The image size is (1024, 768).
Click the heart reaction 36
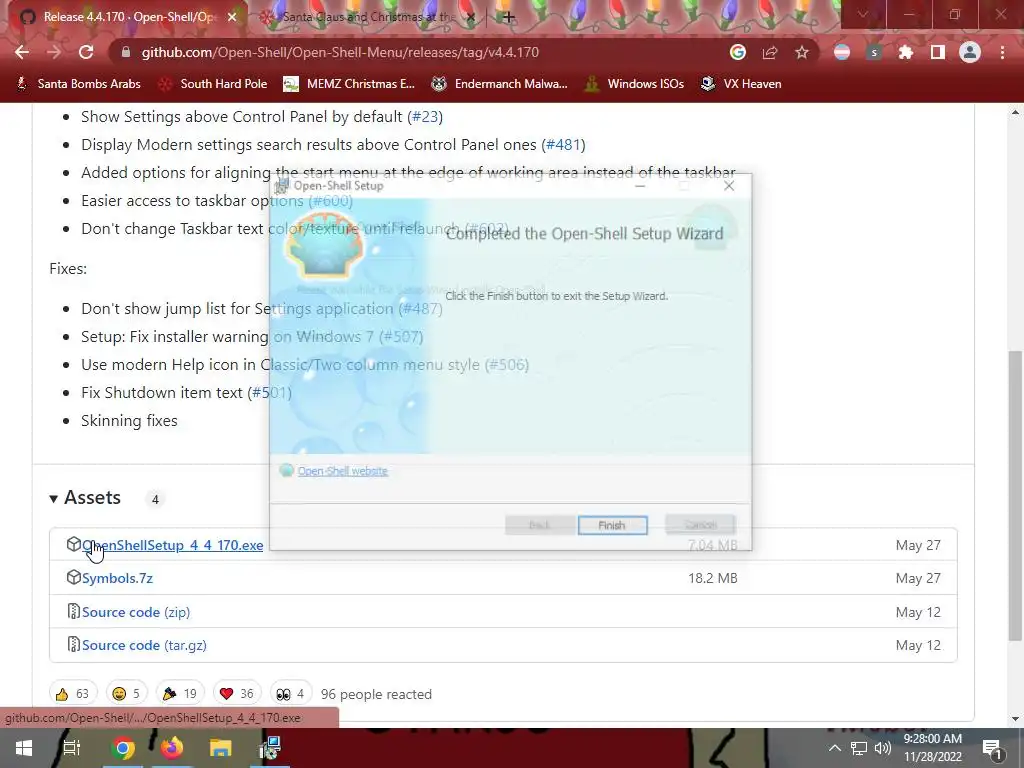point(236,694)
